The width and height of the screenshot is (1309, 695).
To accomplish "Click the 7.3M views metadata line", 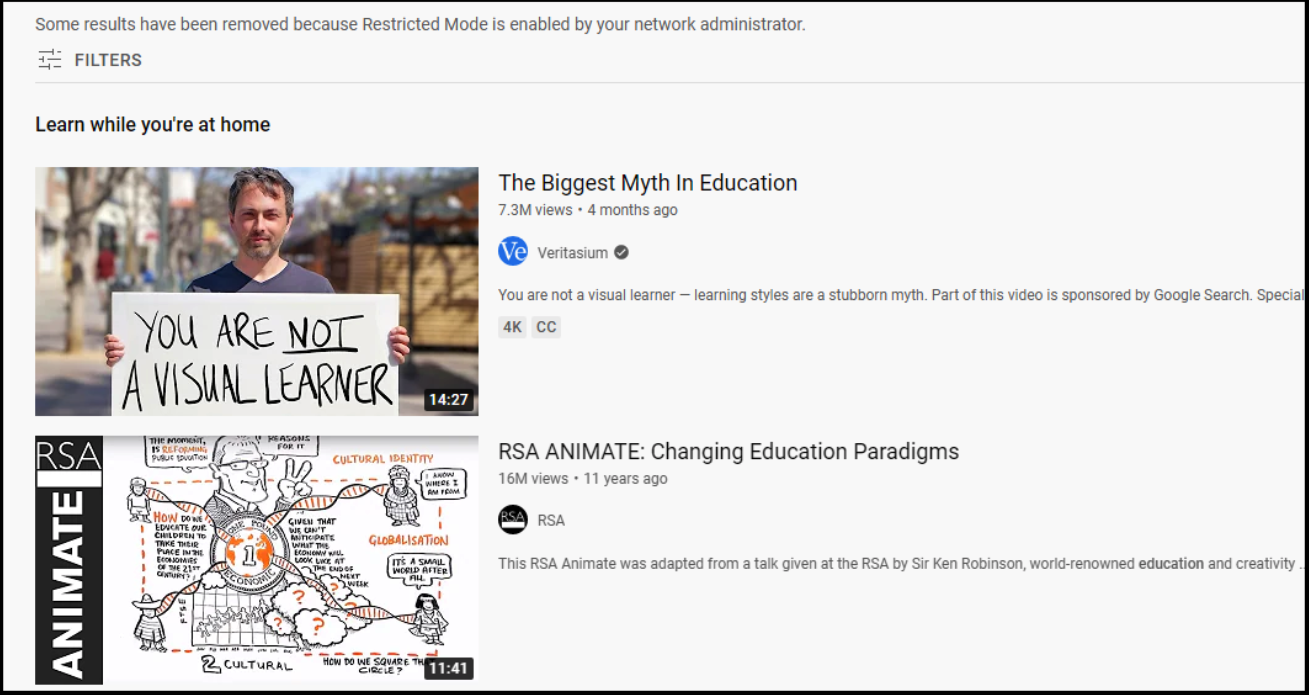I will 588,210.
